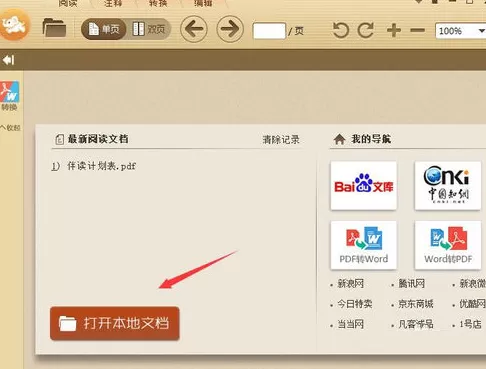Collapse the sidebar using 收起
Screen dimensions: 486x369
10,128
